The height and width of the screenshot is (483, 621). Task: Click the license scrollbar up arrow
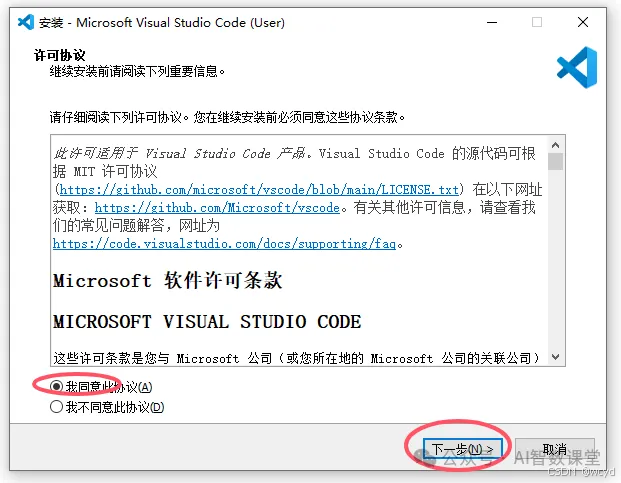[x=556, y=145]
